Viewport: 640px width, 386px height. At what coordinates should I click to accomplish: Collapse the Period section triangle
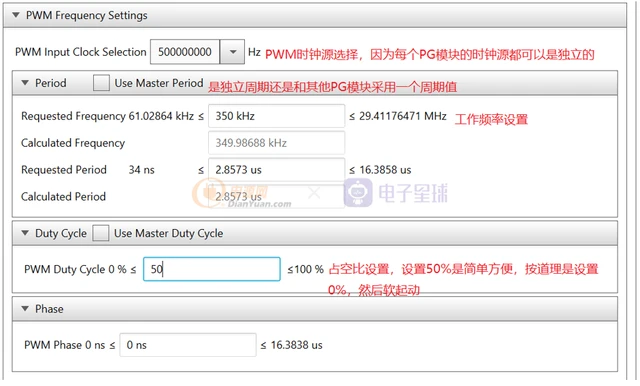tap(25, 83)
